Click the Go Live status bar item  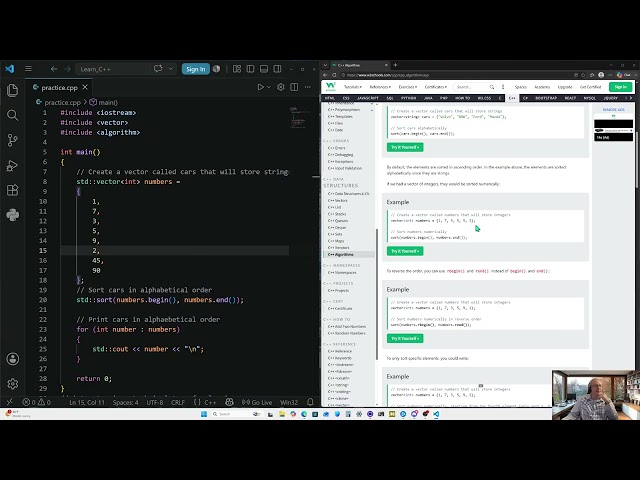pyautogui.click(x=257, y=402)
